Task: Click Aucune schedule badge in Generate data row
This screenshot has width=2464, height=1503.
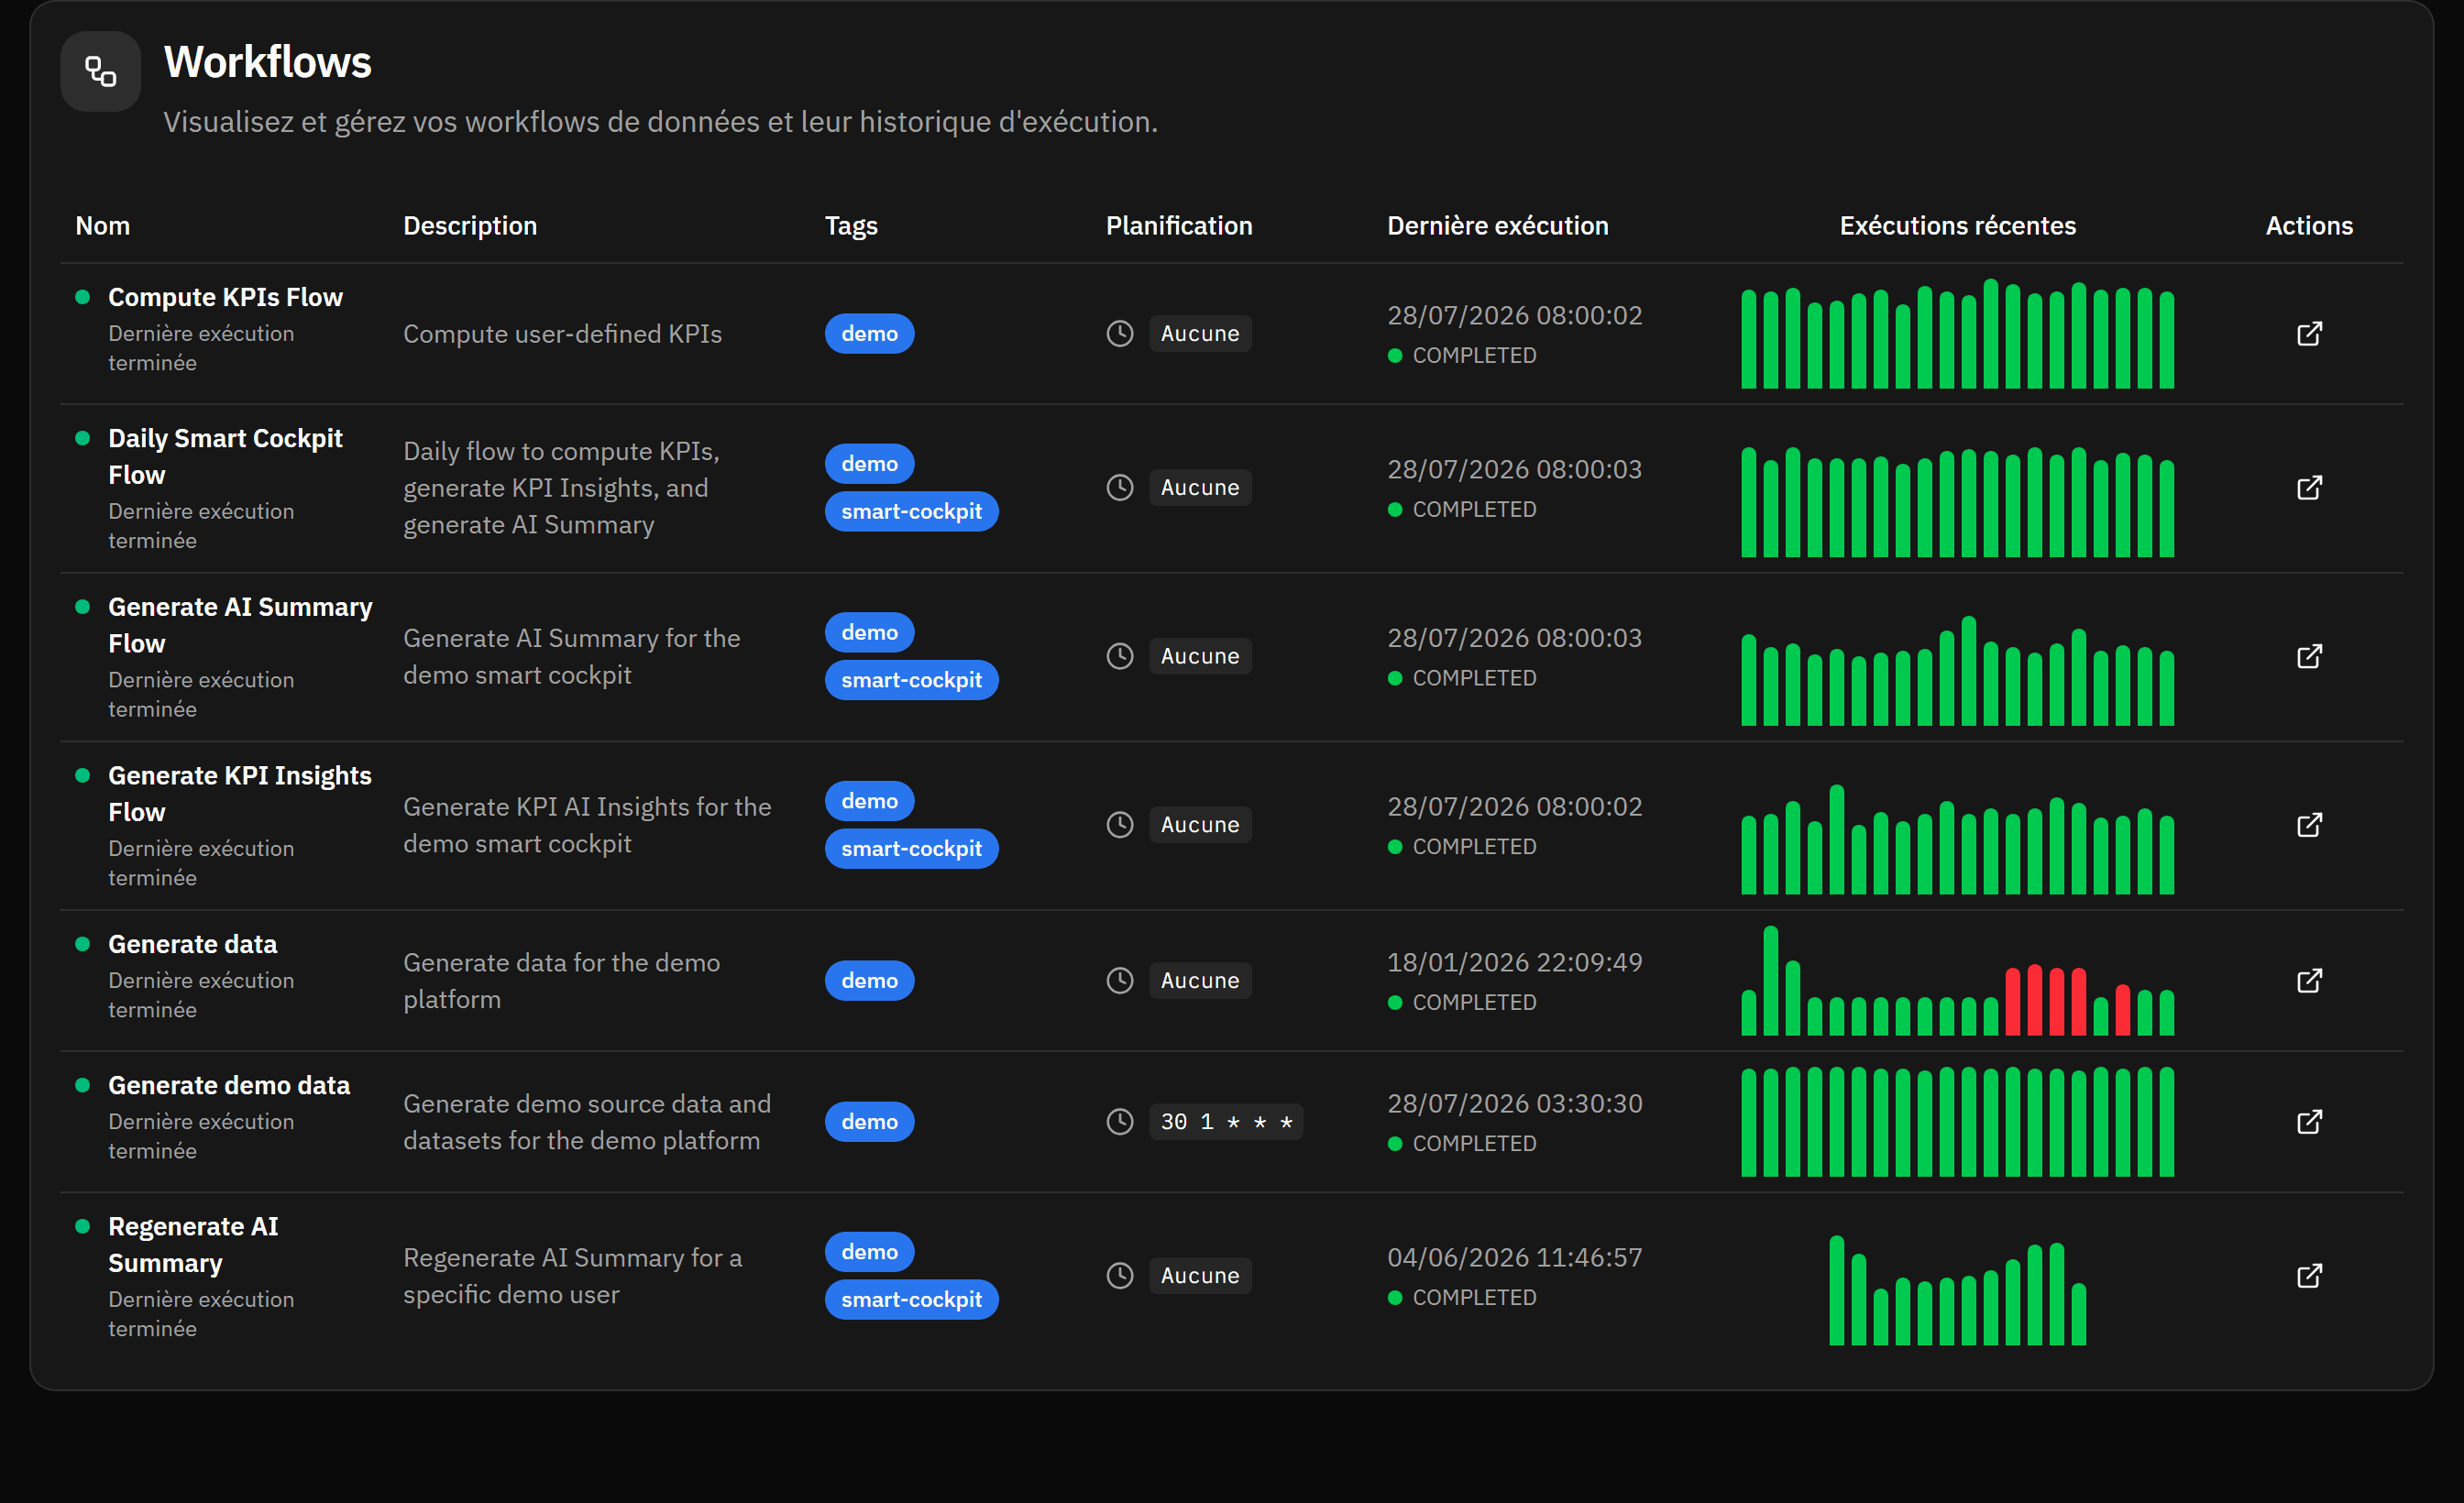Action: pos(1200,980)
